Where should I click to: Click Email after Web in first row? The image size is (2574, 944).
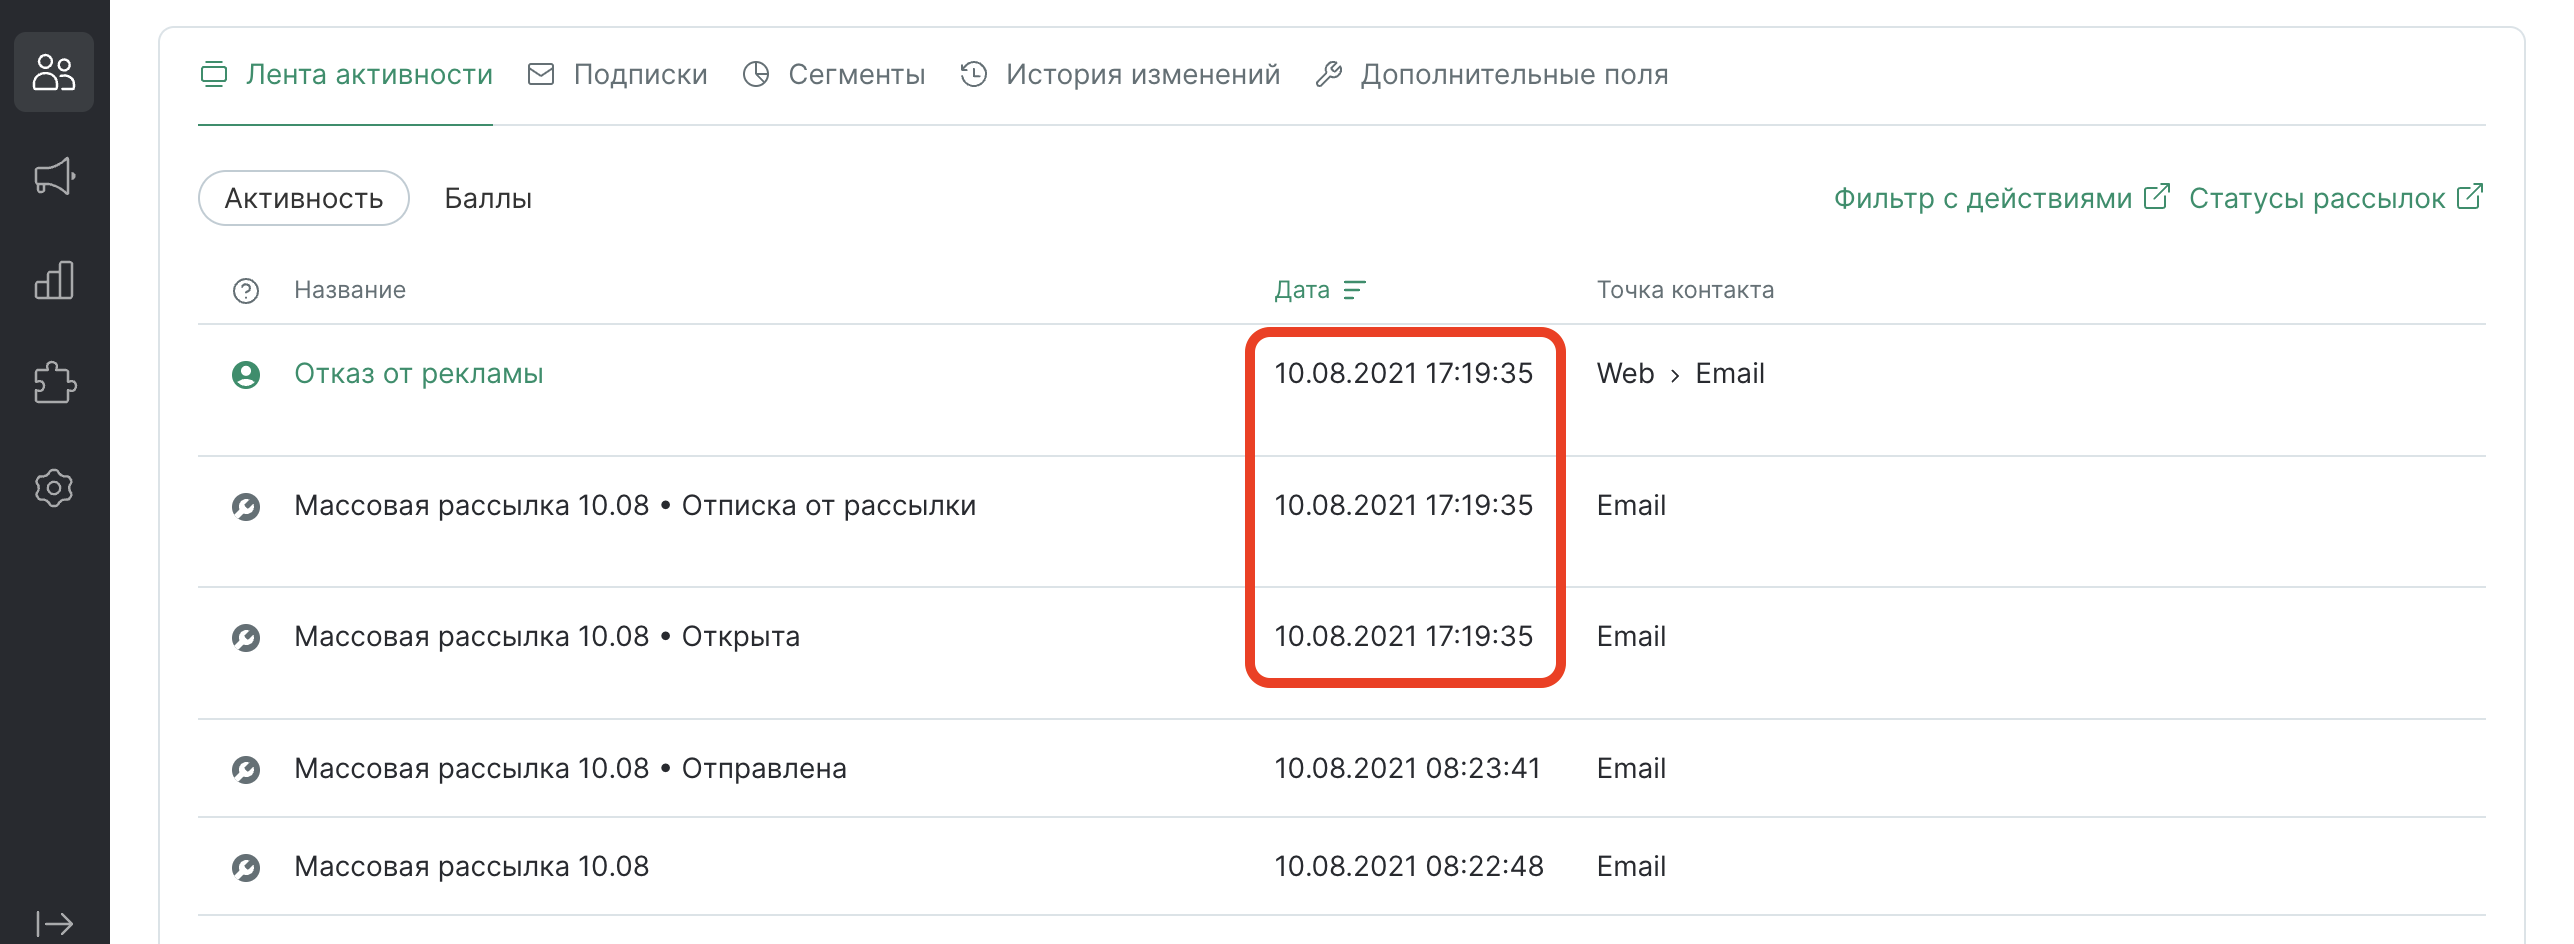pos(1730,373)
